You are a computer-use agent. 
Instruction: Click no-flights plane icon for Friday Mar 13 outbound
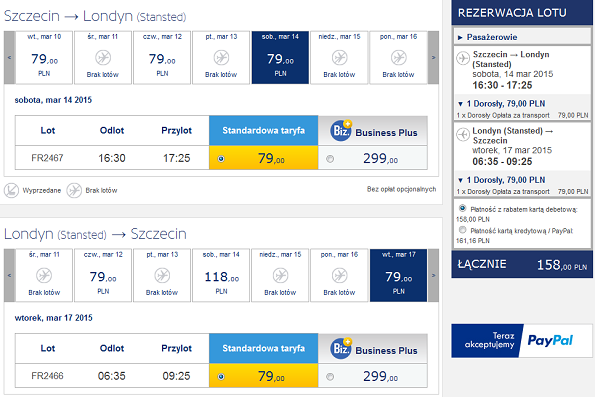tap(221, 58)
